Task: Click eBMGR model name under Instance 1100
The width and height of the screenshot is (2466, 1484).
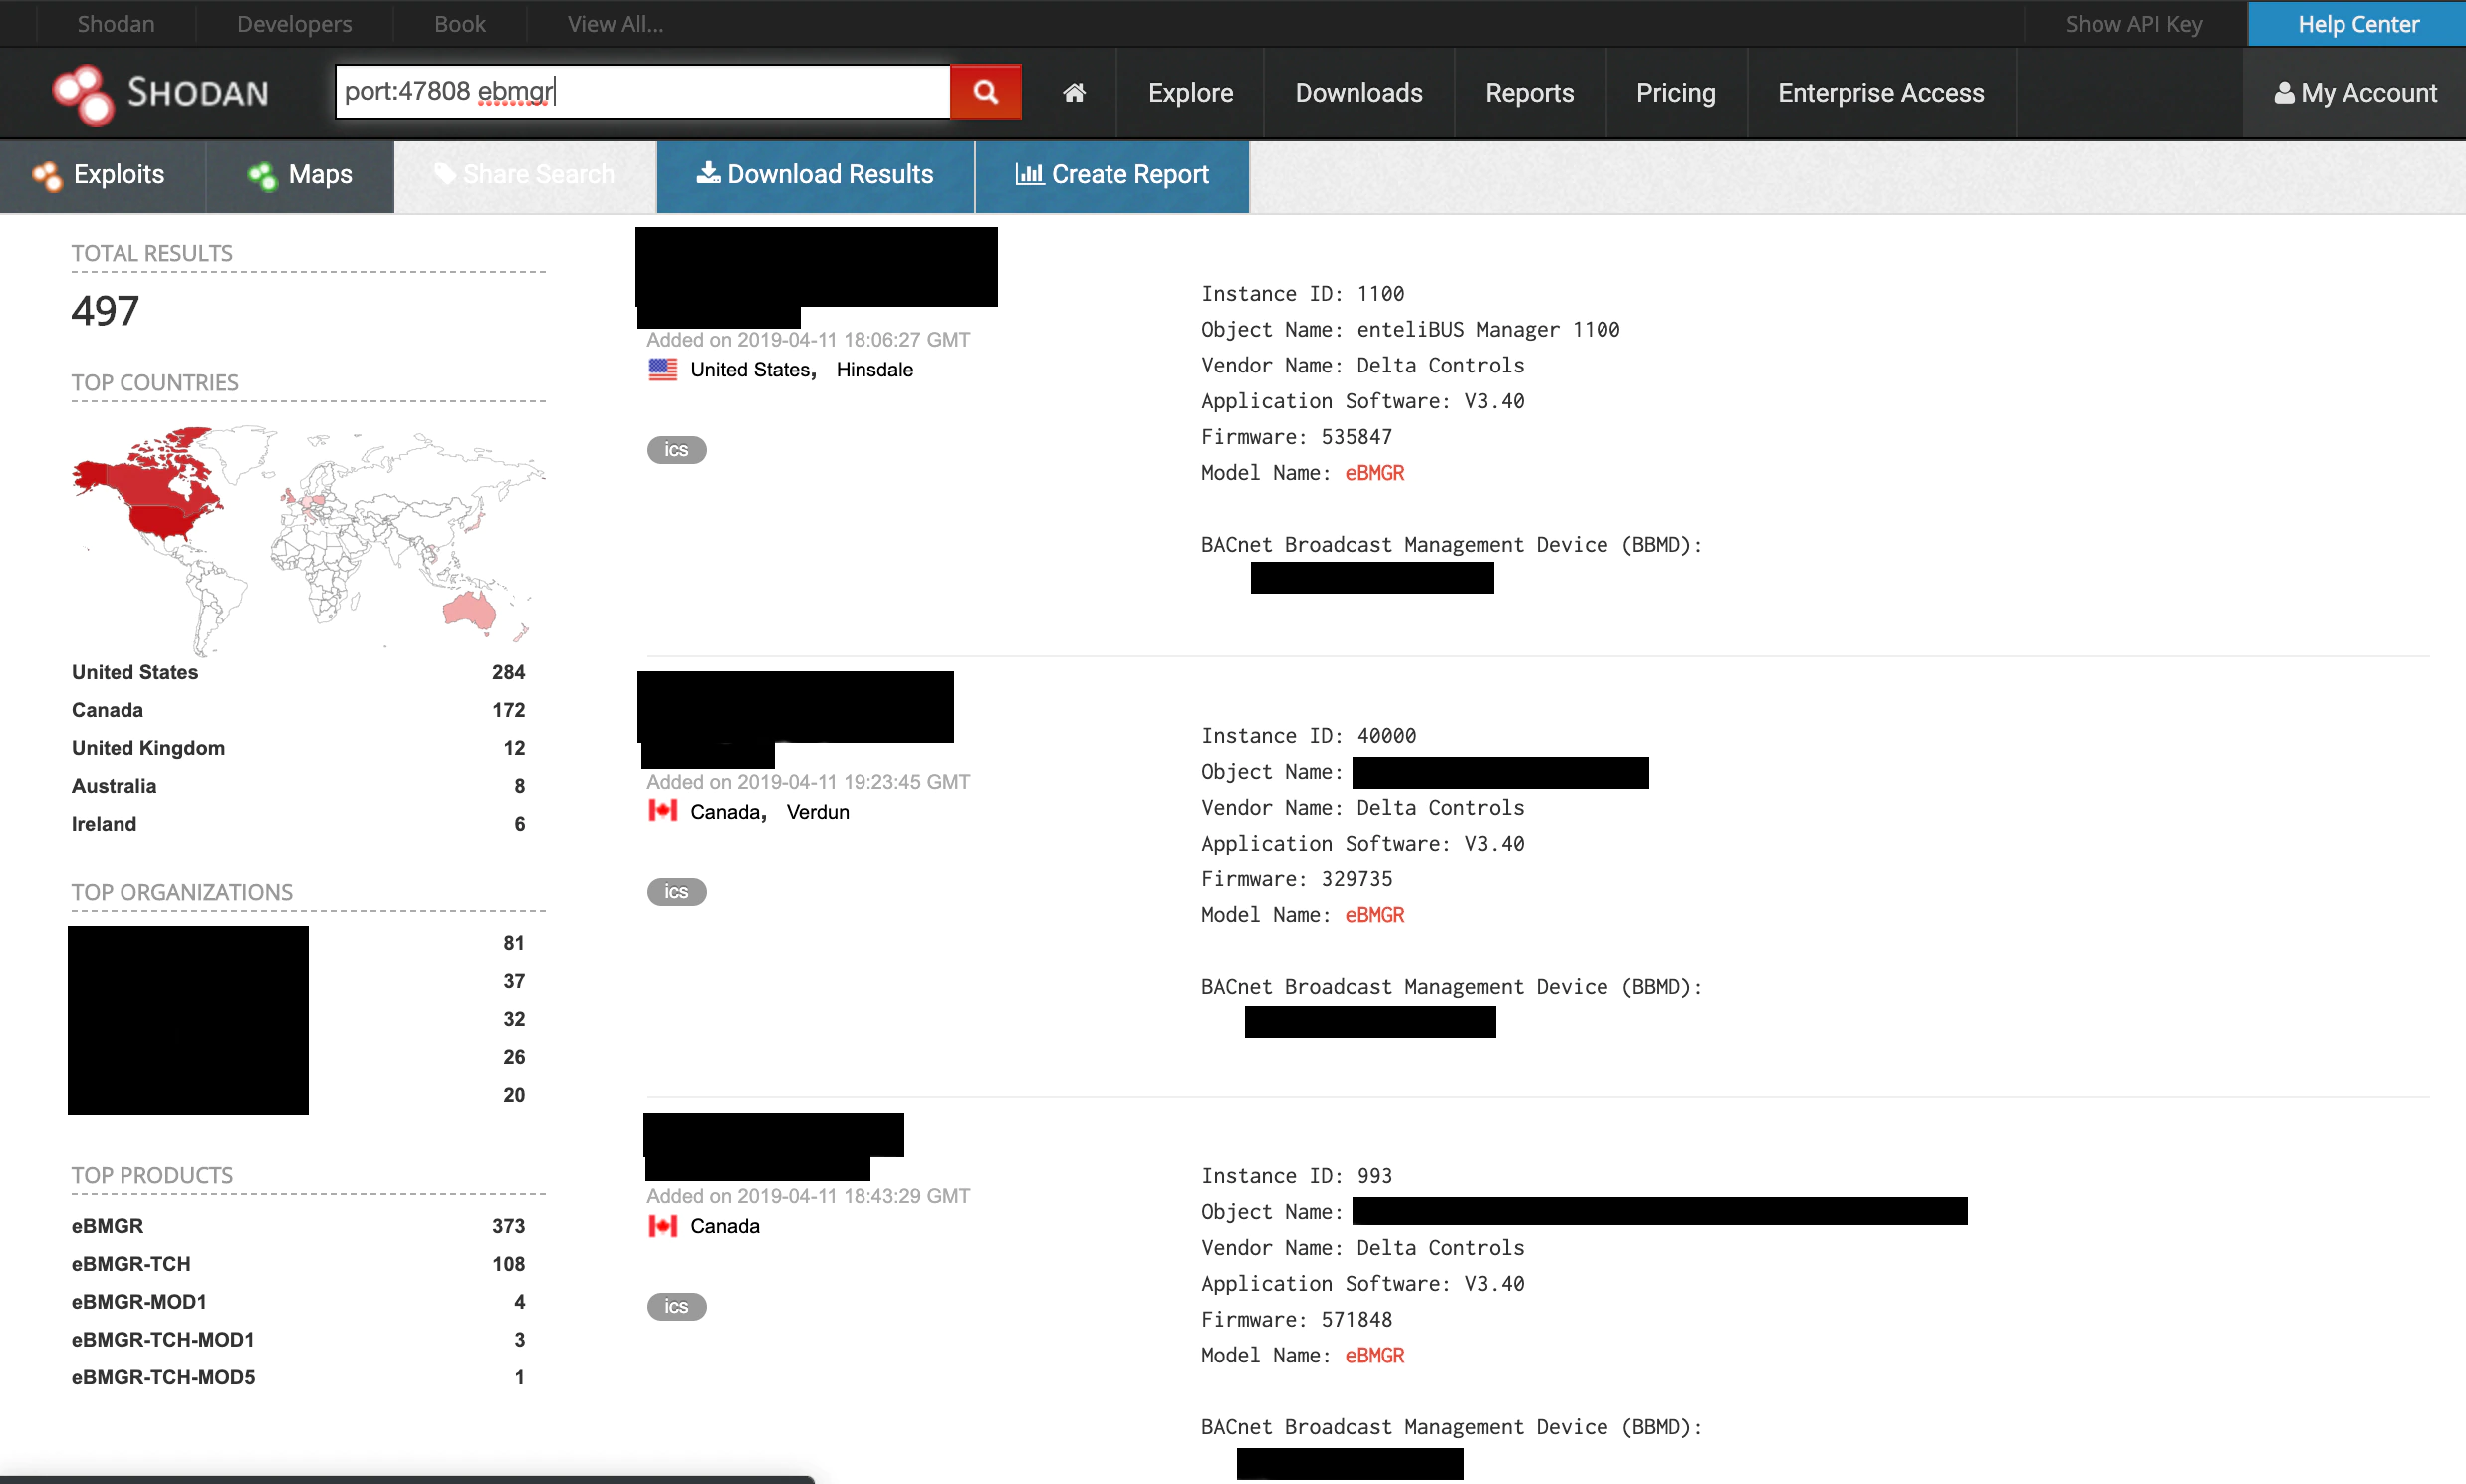Action: 1374,473
